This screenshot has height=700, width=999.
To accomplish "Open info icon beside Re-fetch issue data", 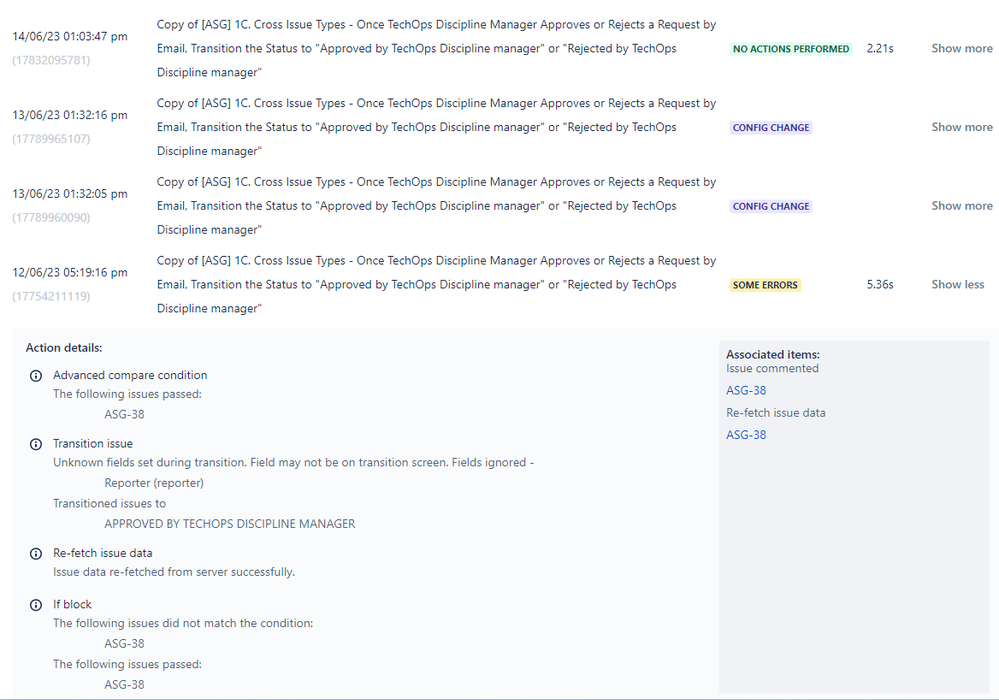I will pyautogui.click(x=36, y=553).
